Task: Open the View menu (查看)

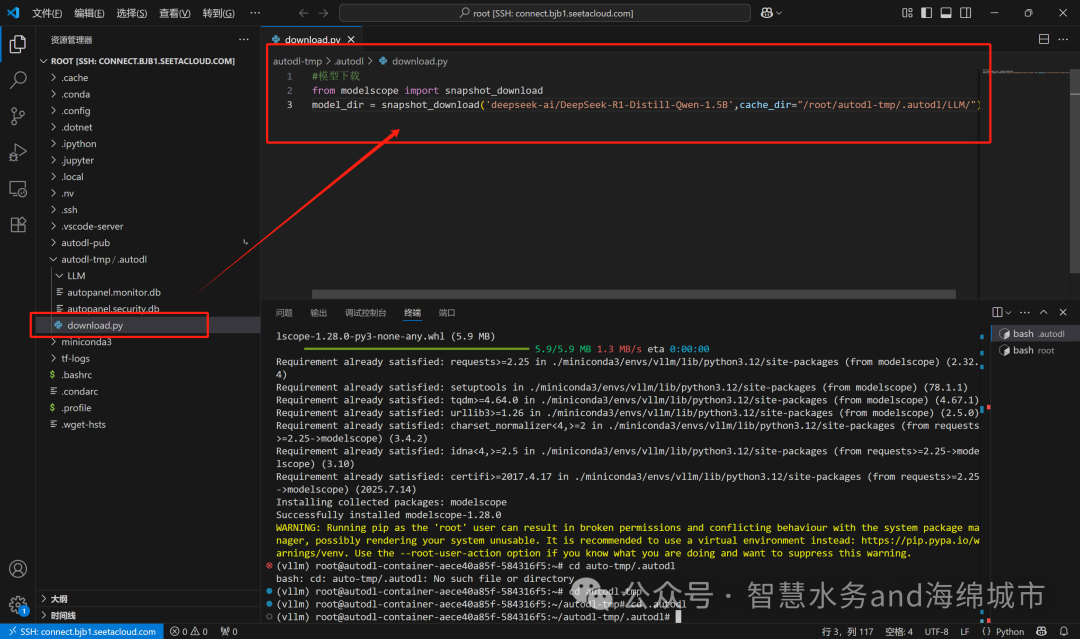Action: [x=174, y=13]
